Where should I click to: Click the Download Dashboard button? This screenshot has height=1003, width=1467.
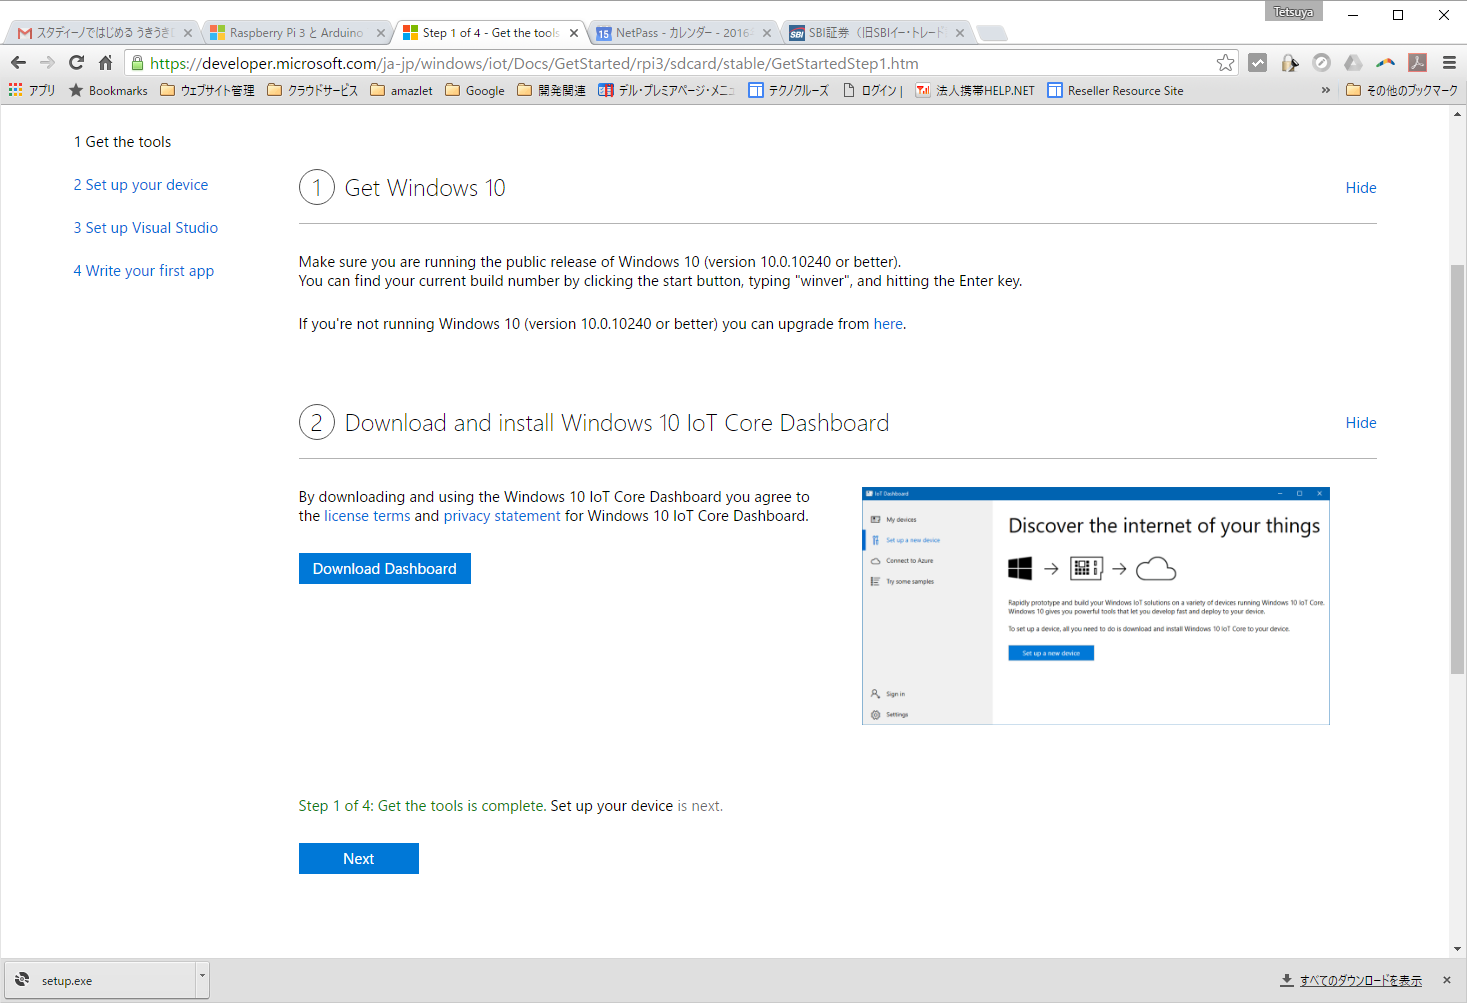click(384, 569)
